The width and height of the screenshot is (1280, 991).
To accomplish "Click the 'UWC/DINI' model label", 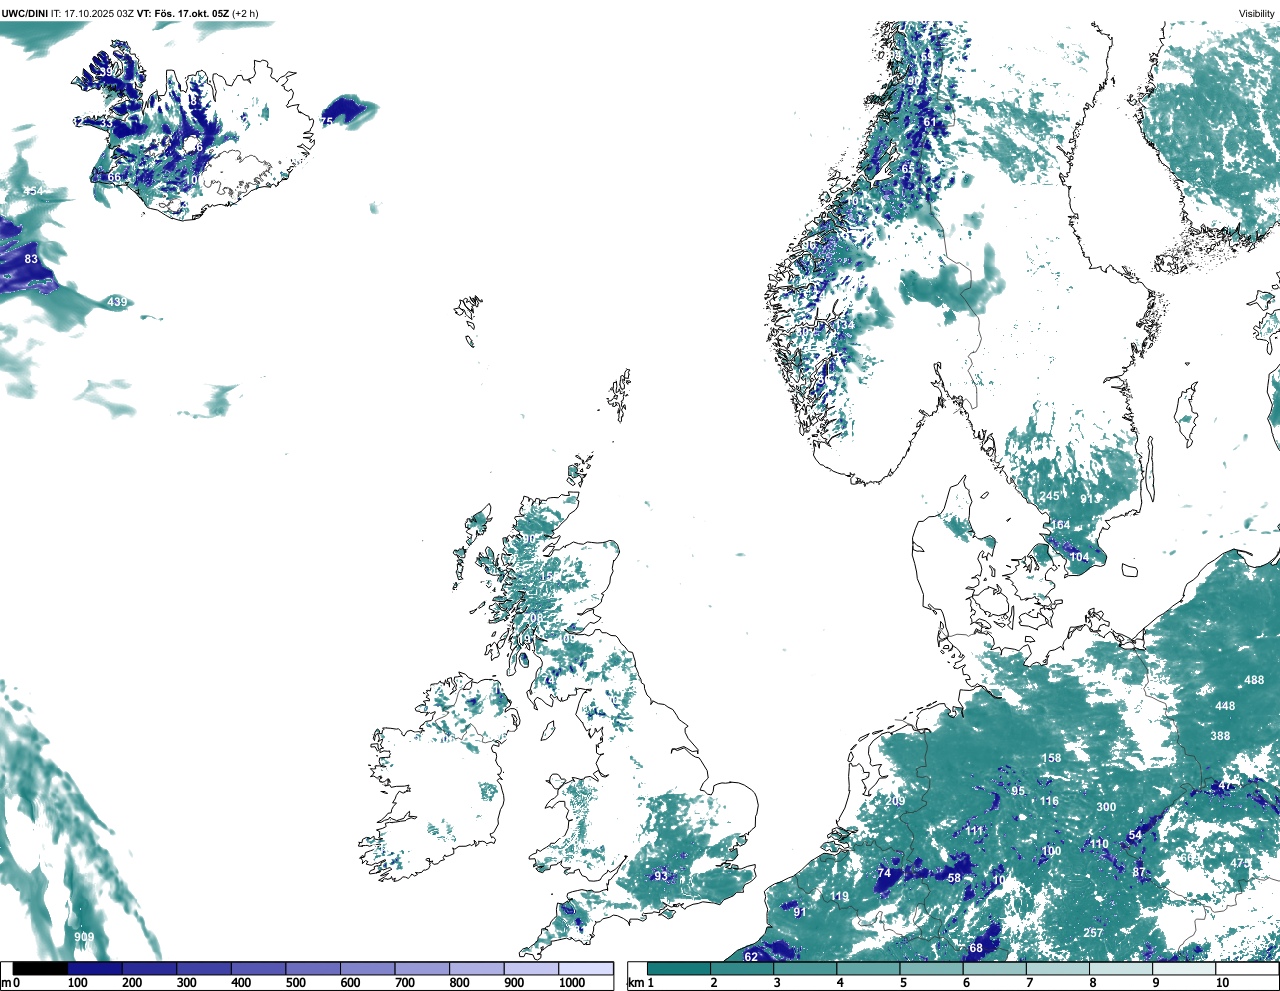I will coord(24,13).
